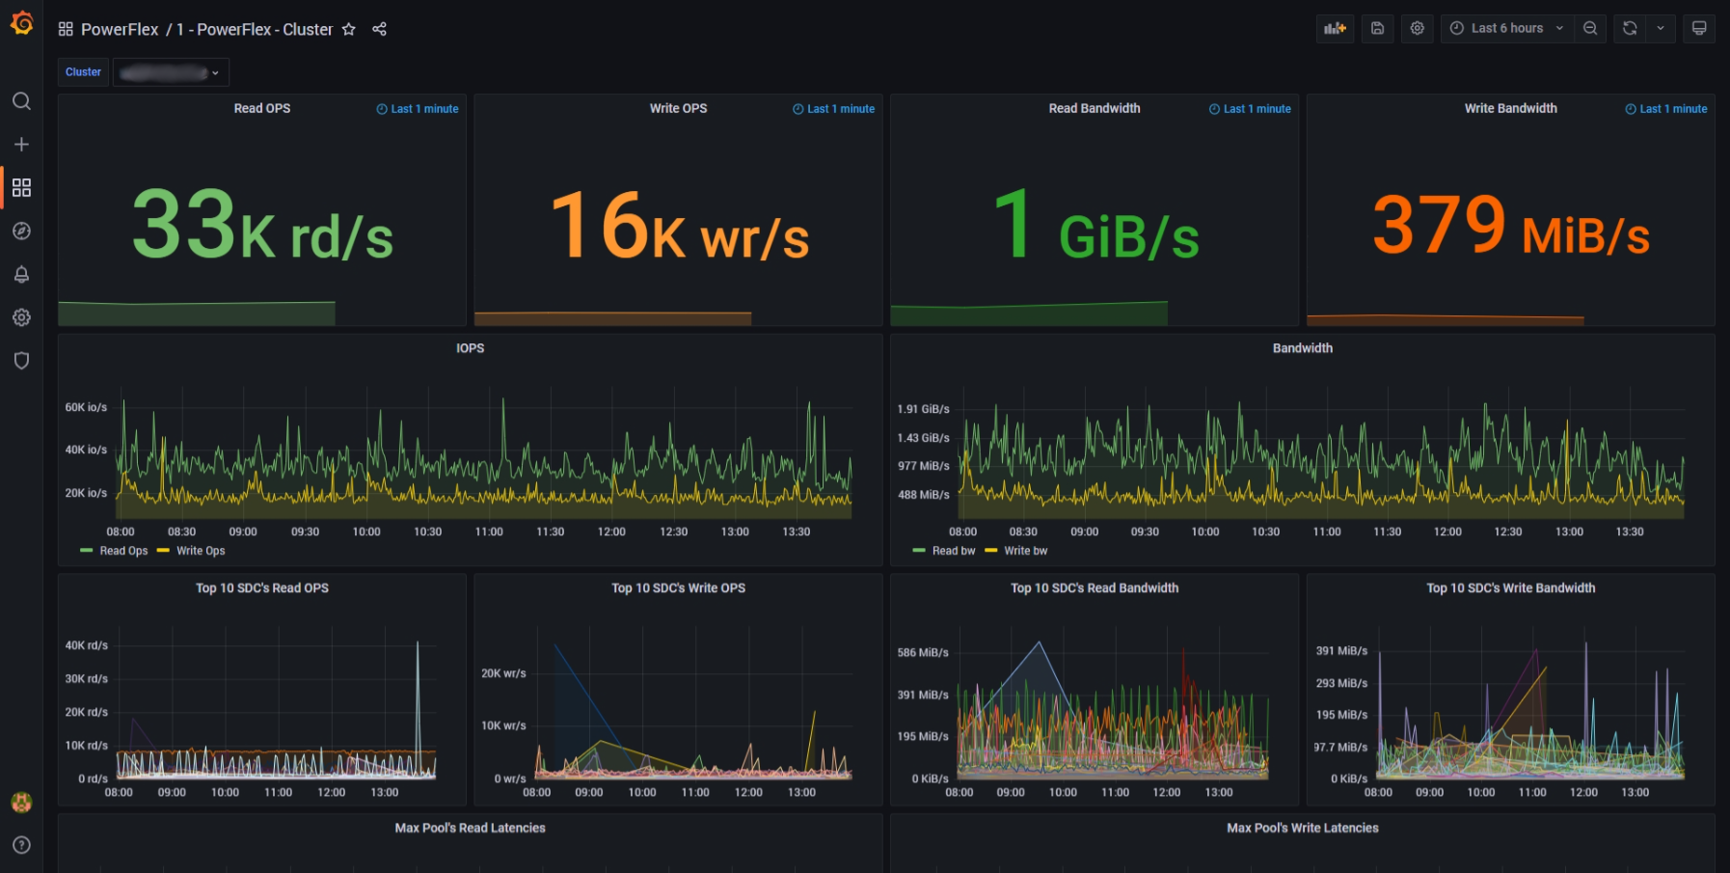
Task: Click the 1.91 GiB/s axis label
Action: [923, 409]
